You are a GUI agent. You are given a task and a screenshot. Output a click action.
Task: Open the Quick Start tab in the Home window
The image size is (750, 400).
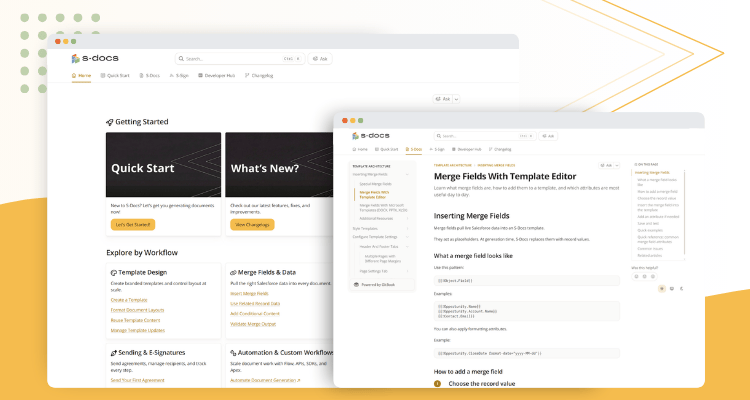coord(115,76)
